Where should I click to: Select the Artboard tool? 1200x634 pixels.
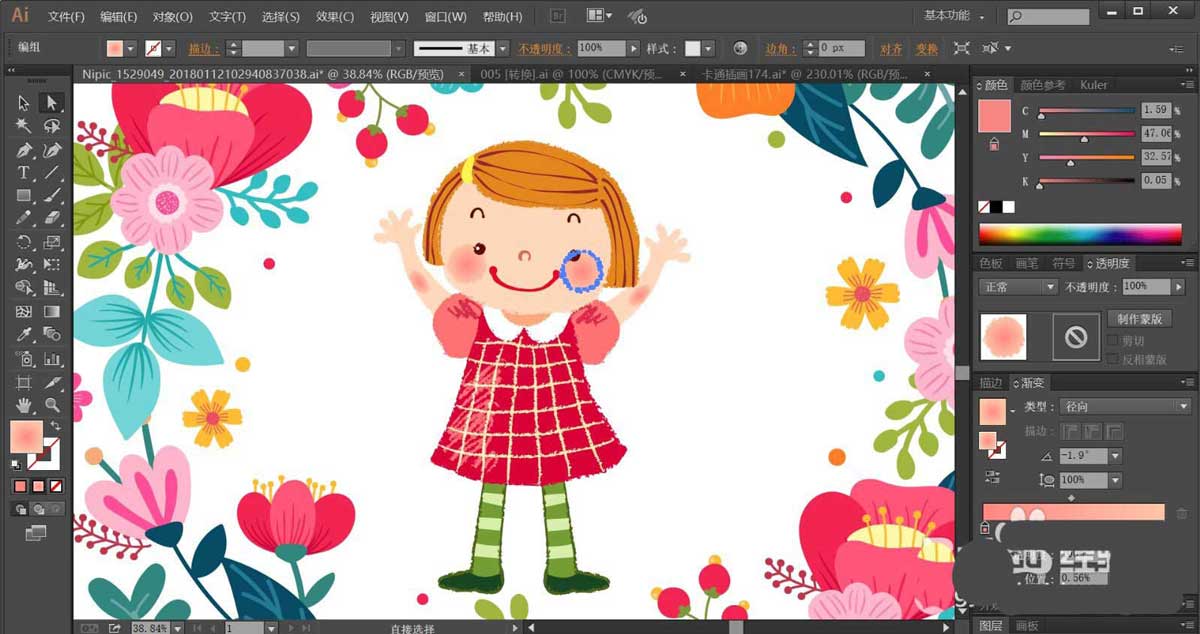(x=24, y=383)
